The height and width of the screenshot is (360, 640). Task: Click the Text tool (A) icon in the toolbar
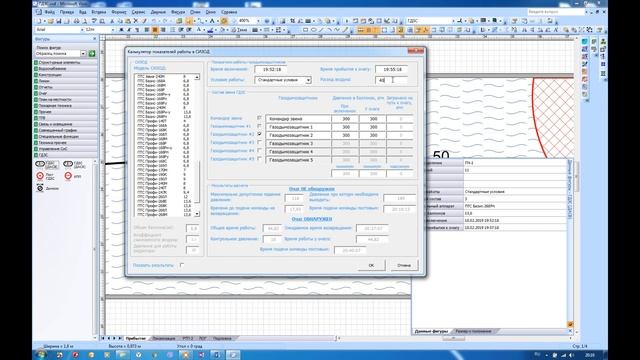(212, 21)
